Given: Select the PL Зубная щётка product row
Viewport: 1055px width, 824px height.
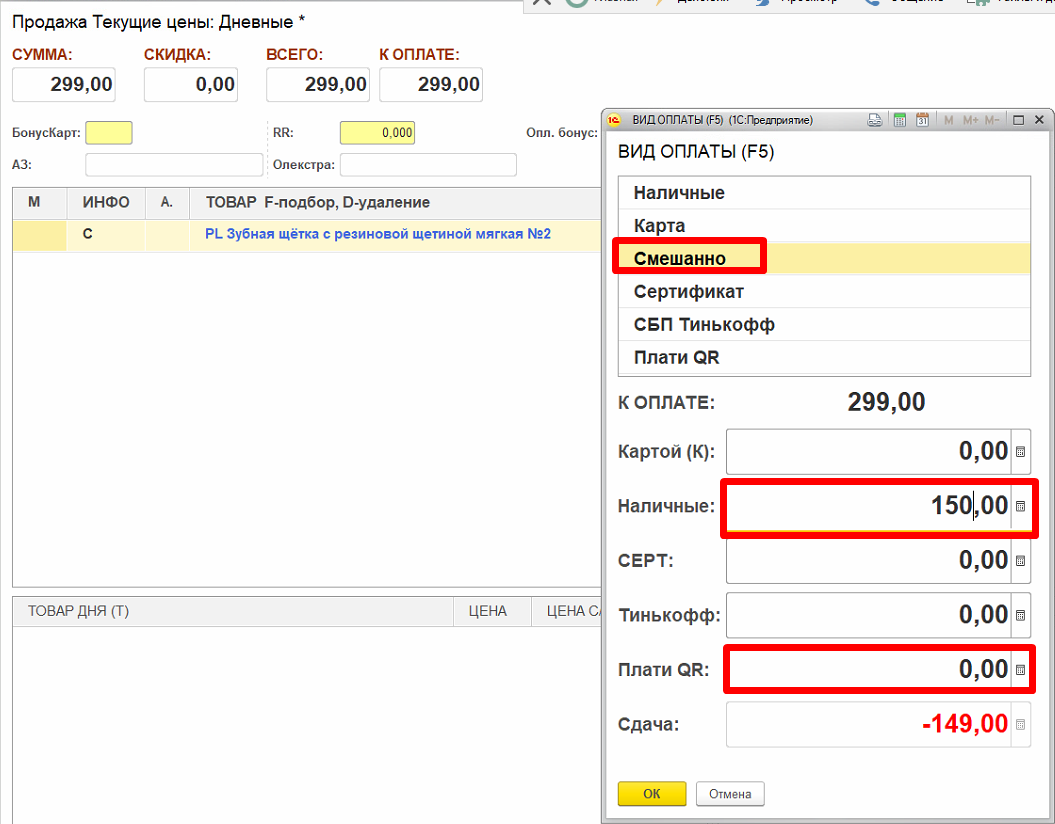Looking at the screenshot, I should [378, 235].
